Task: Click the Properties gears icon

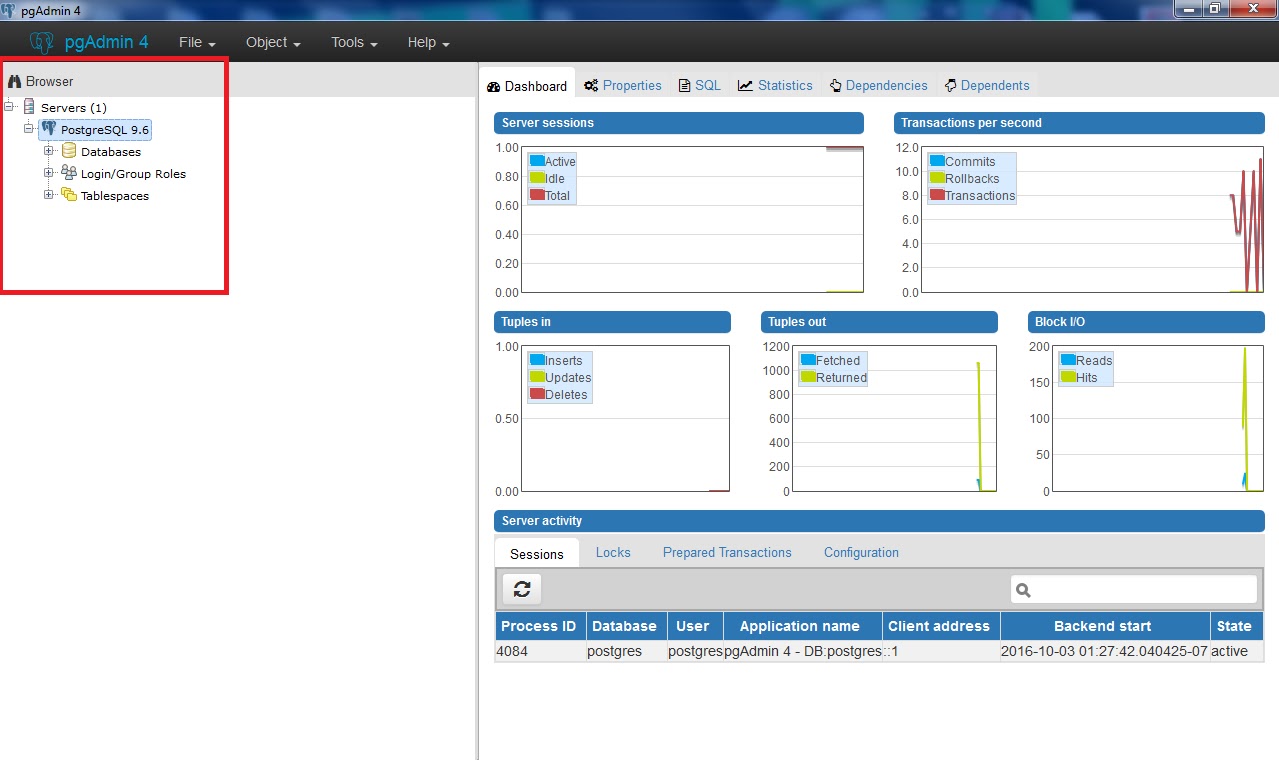Action: pyautogui.click(x=591, y=86)
